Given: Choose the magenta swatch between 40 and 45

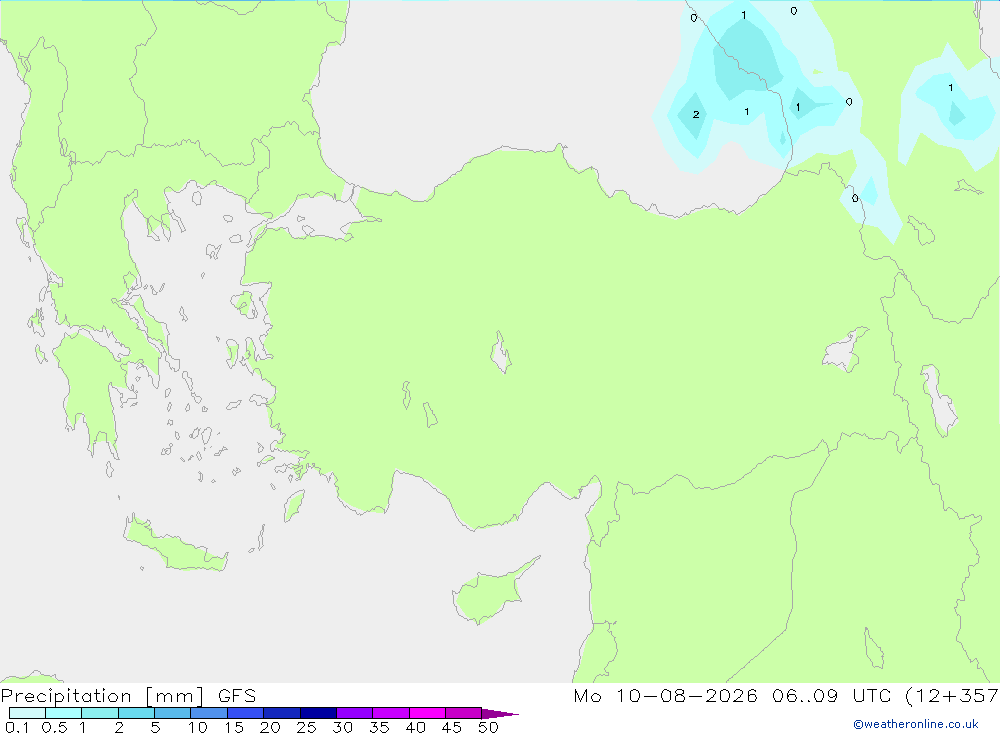Looking at the screenshot, I should click(x=427, y=713).
